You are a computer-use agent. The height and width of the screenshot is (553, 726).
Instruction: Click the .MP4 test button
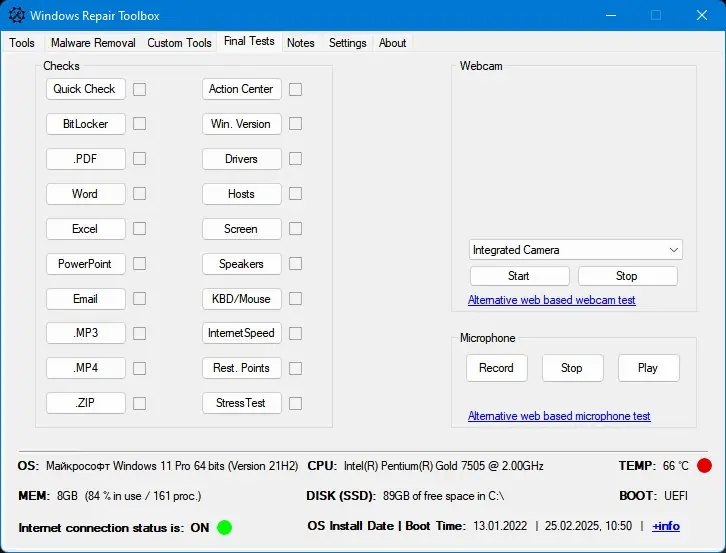(86, 368)
